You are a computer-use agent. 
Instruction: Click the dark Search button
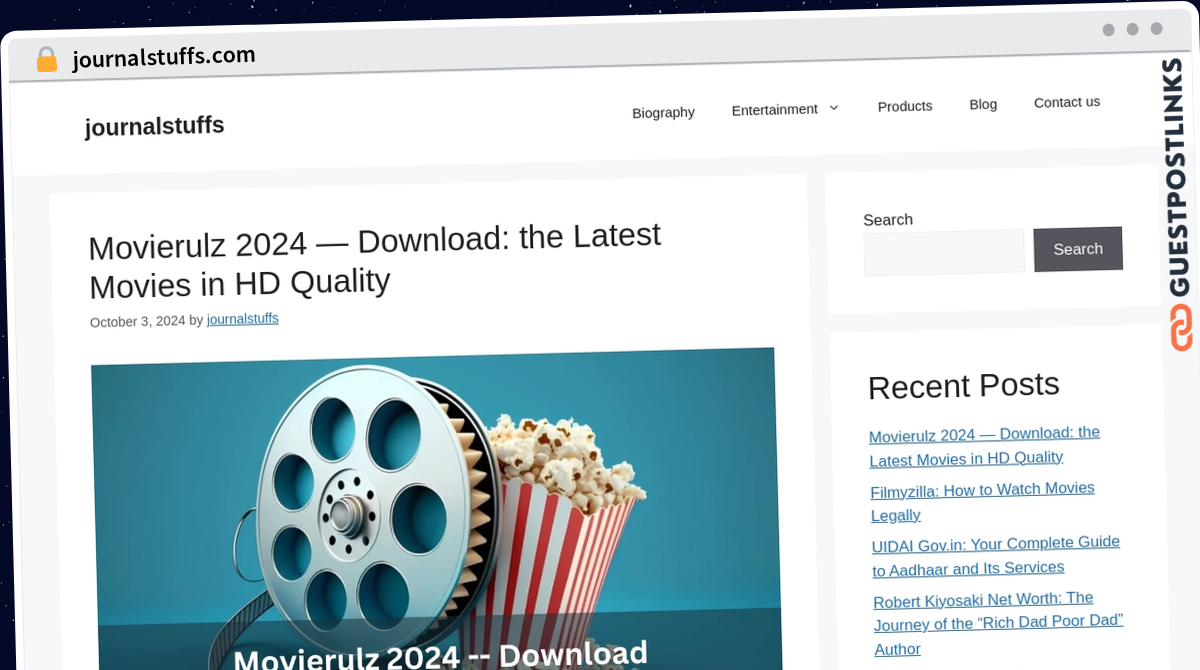(1078, 249)
